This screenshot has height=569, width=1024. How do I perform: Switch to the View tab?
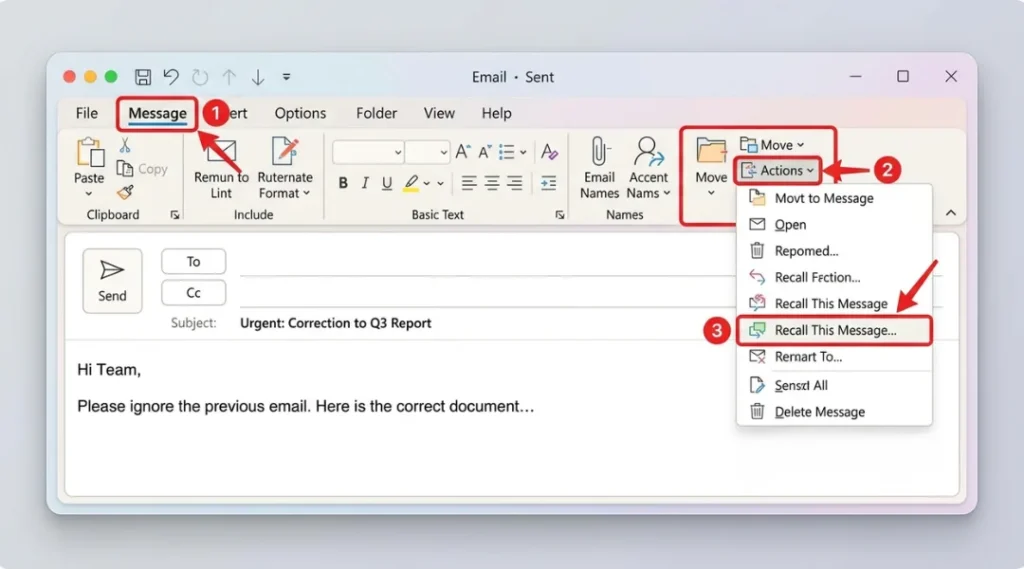pos(439,113)
